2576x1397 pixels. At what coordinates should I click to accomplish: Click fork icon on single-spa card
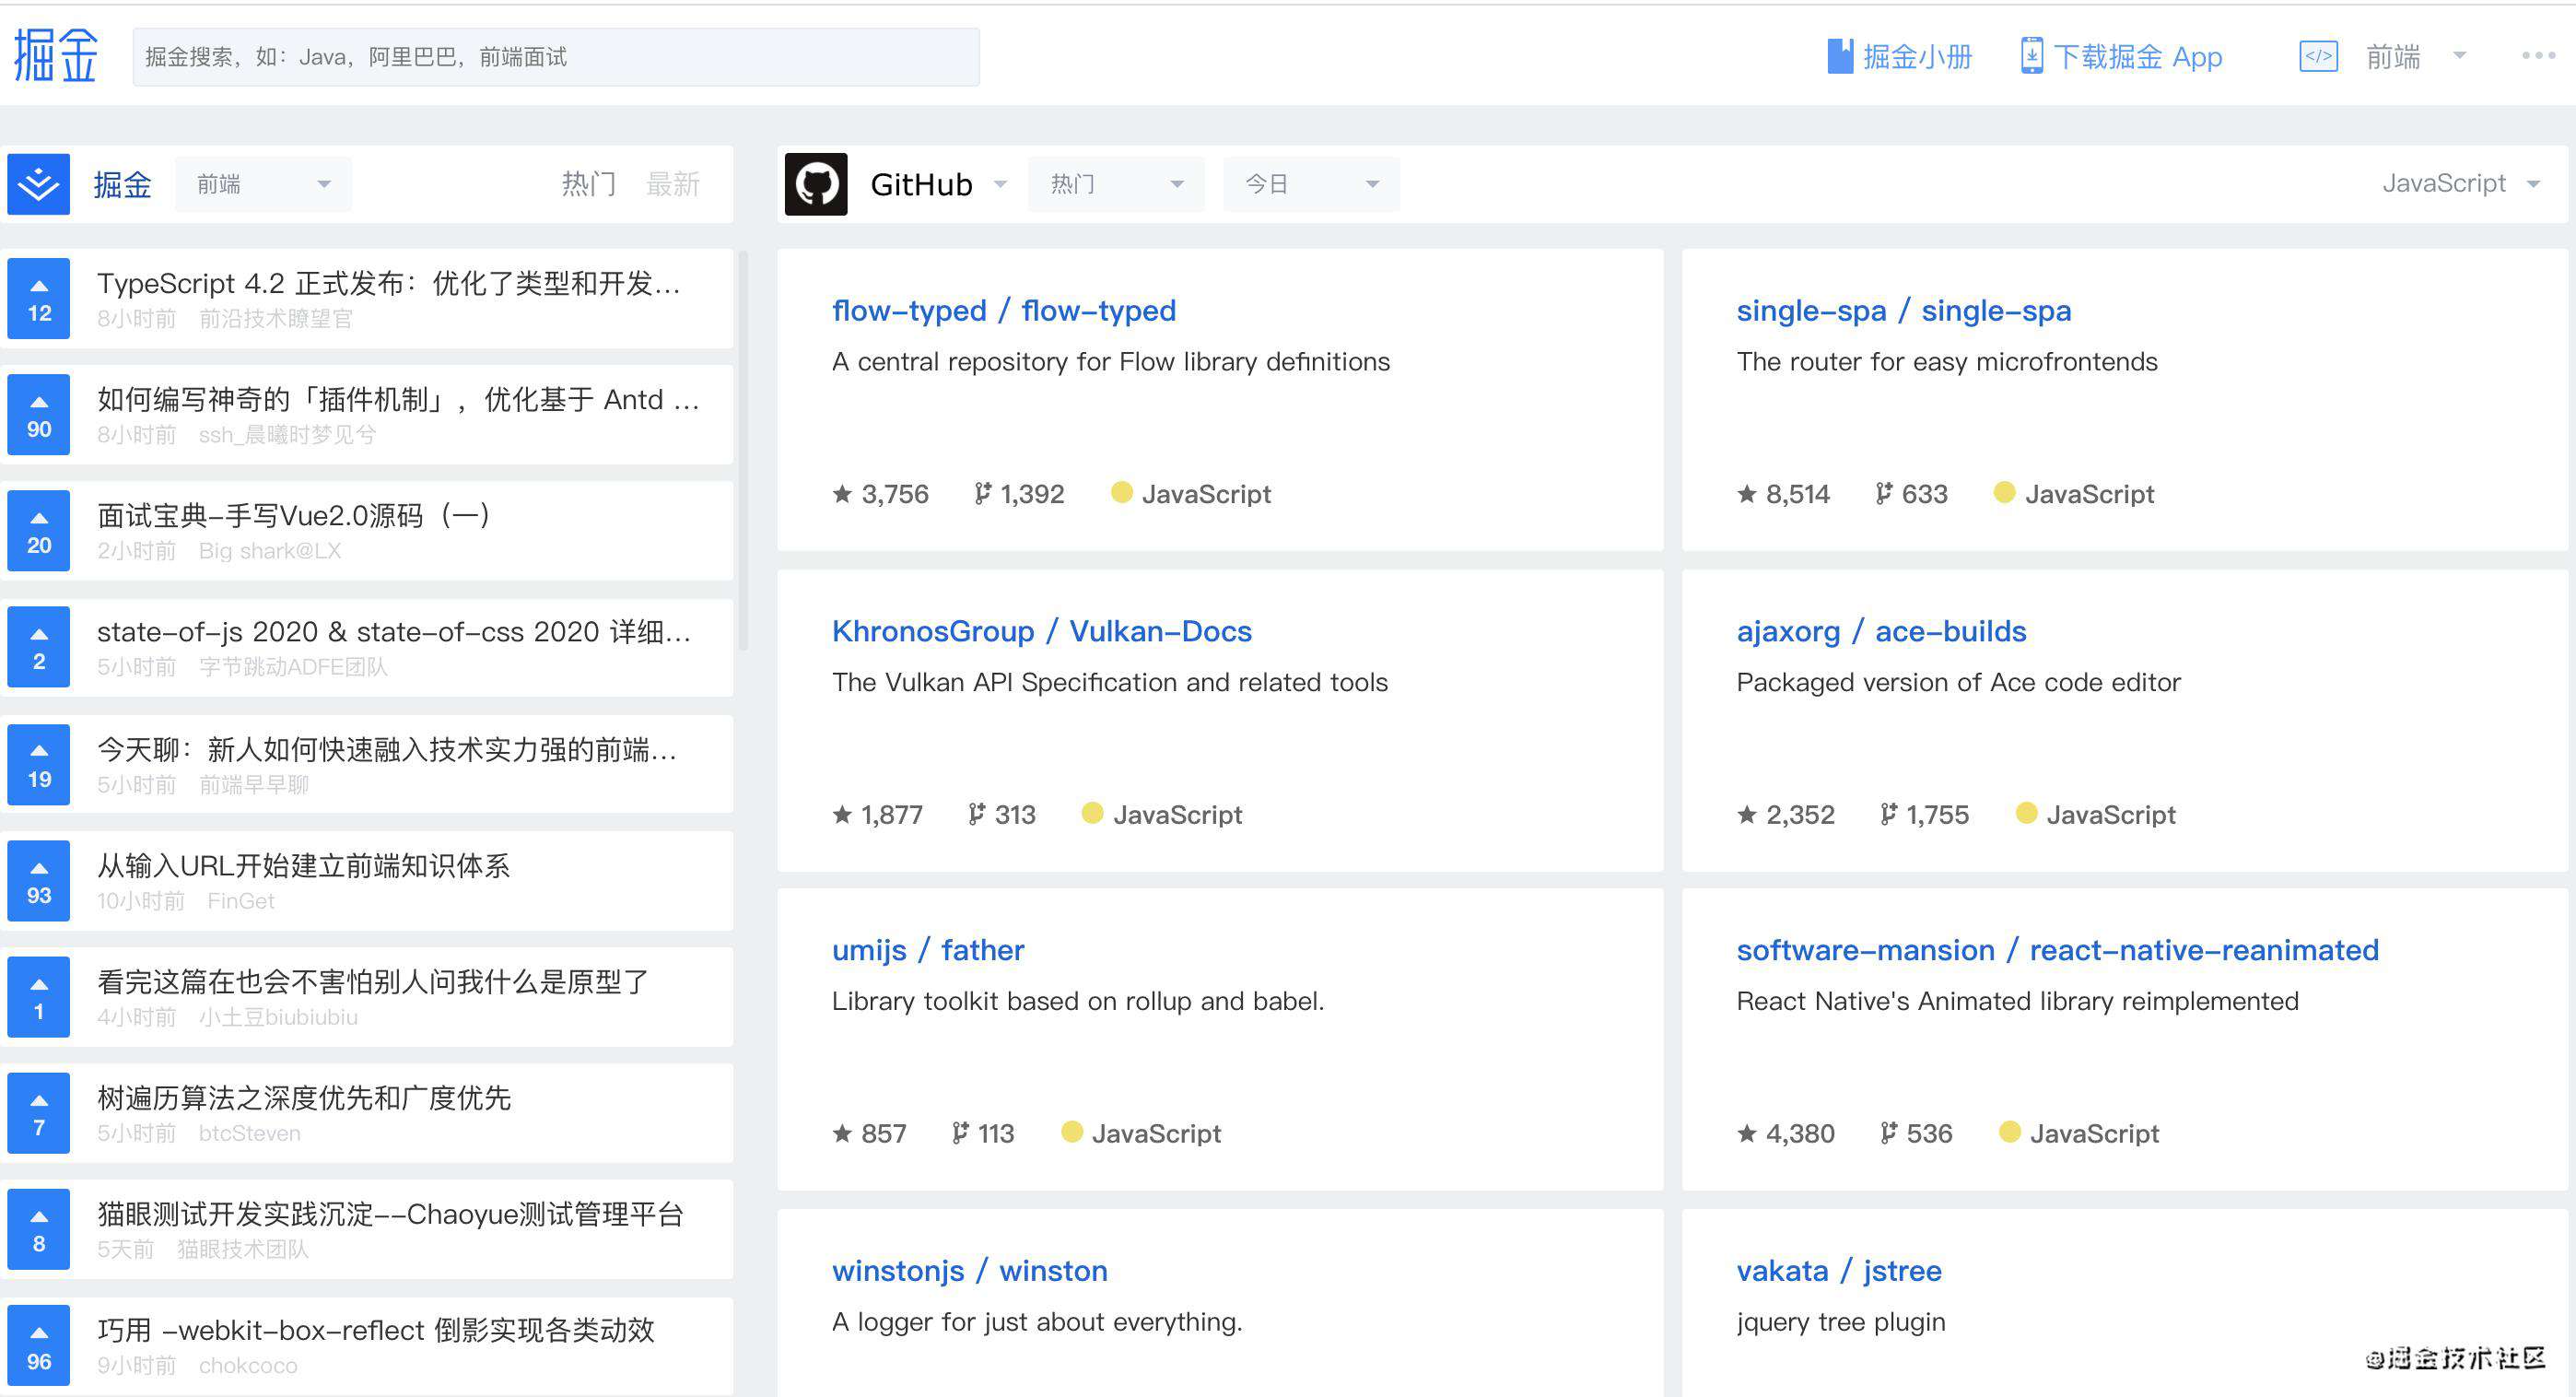click(x=1884, y=493)
